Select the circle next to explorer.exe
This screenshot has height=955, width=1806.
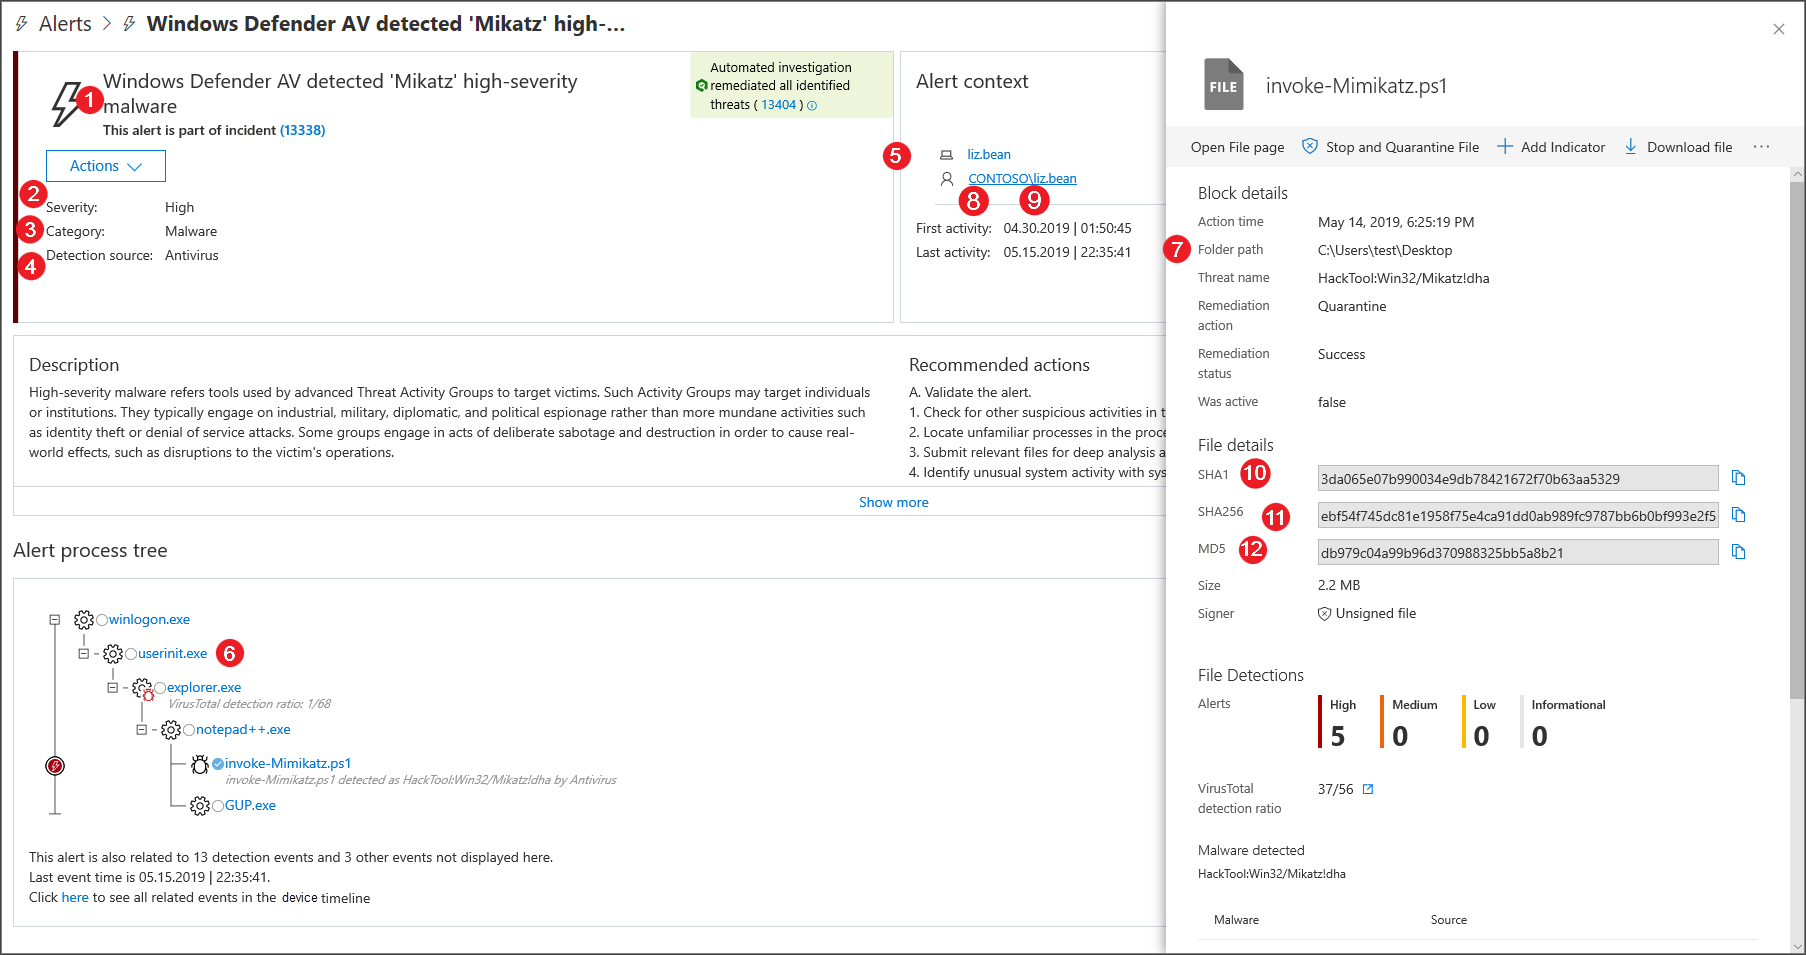click(160, 688)
